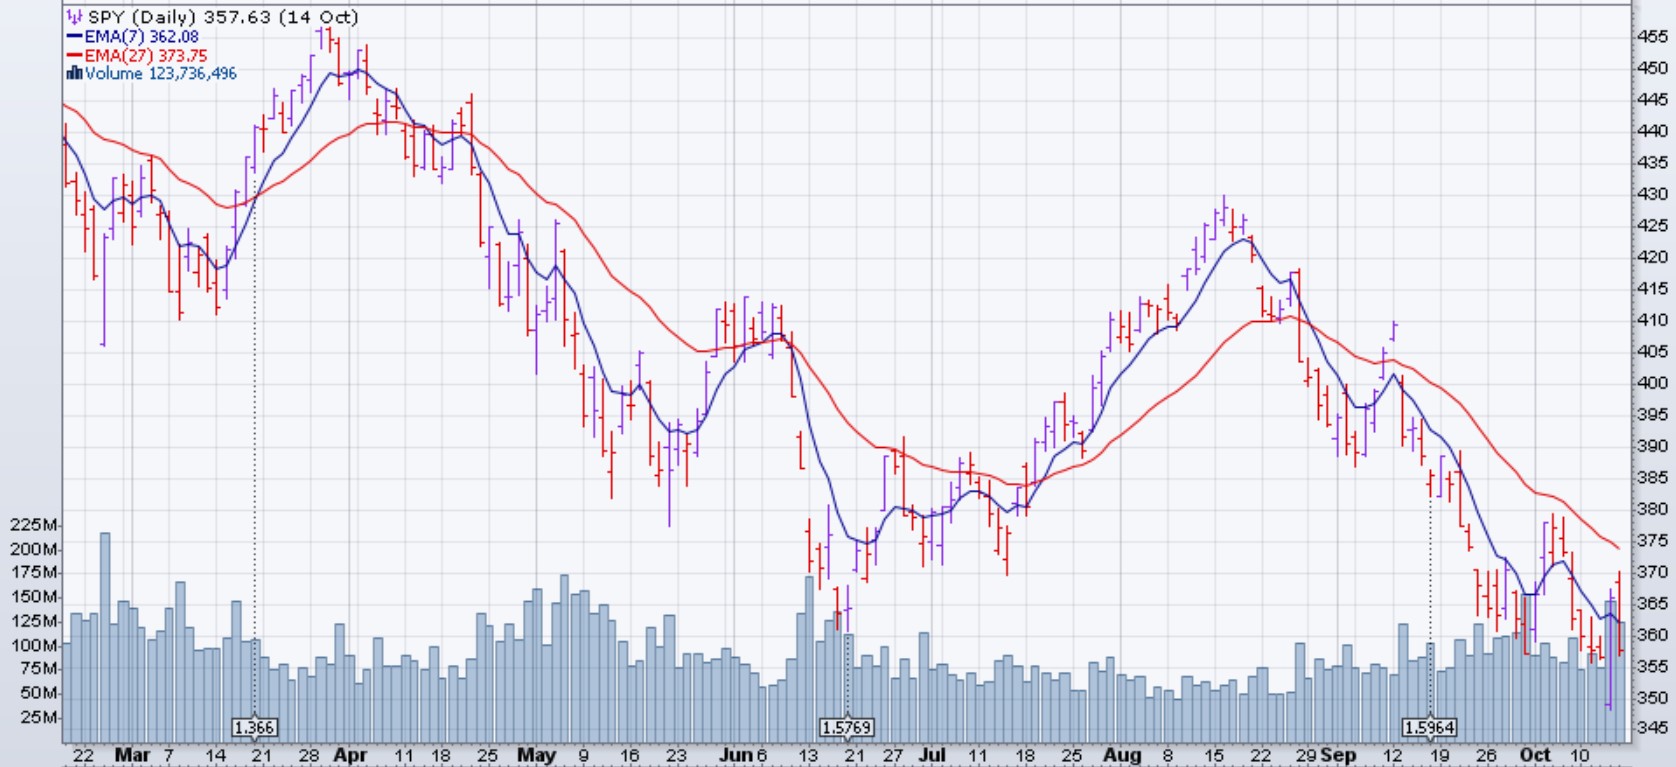Click the 1.366 marker label box

254,728
